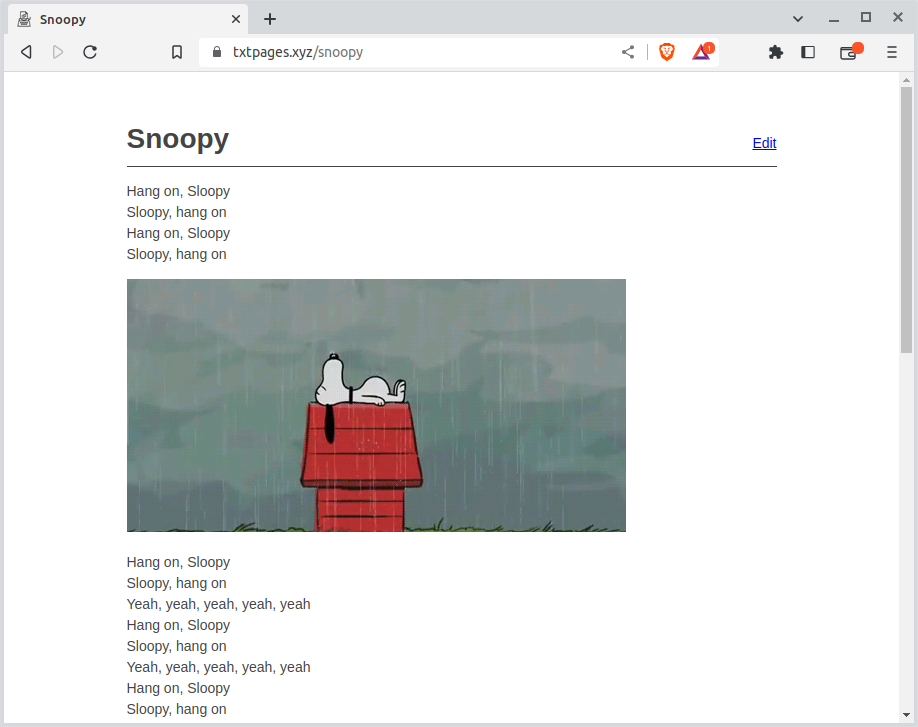Select the Snoopy browser tab
Screen dimensions: 918x727
[x=128, y=19]
